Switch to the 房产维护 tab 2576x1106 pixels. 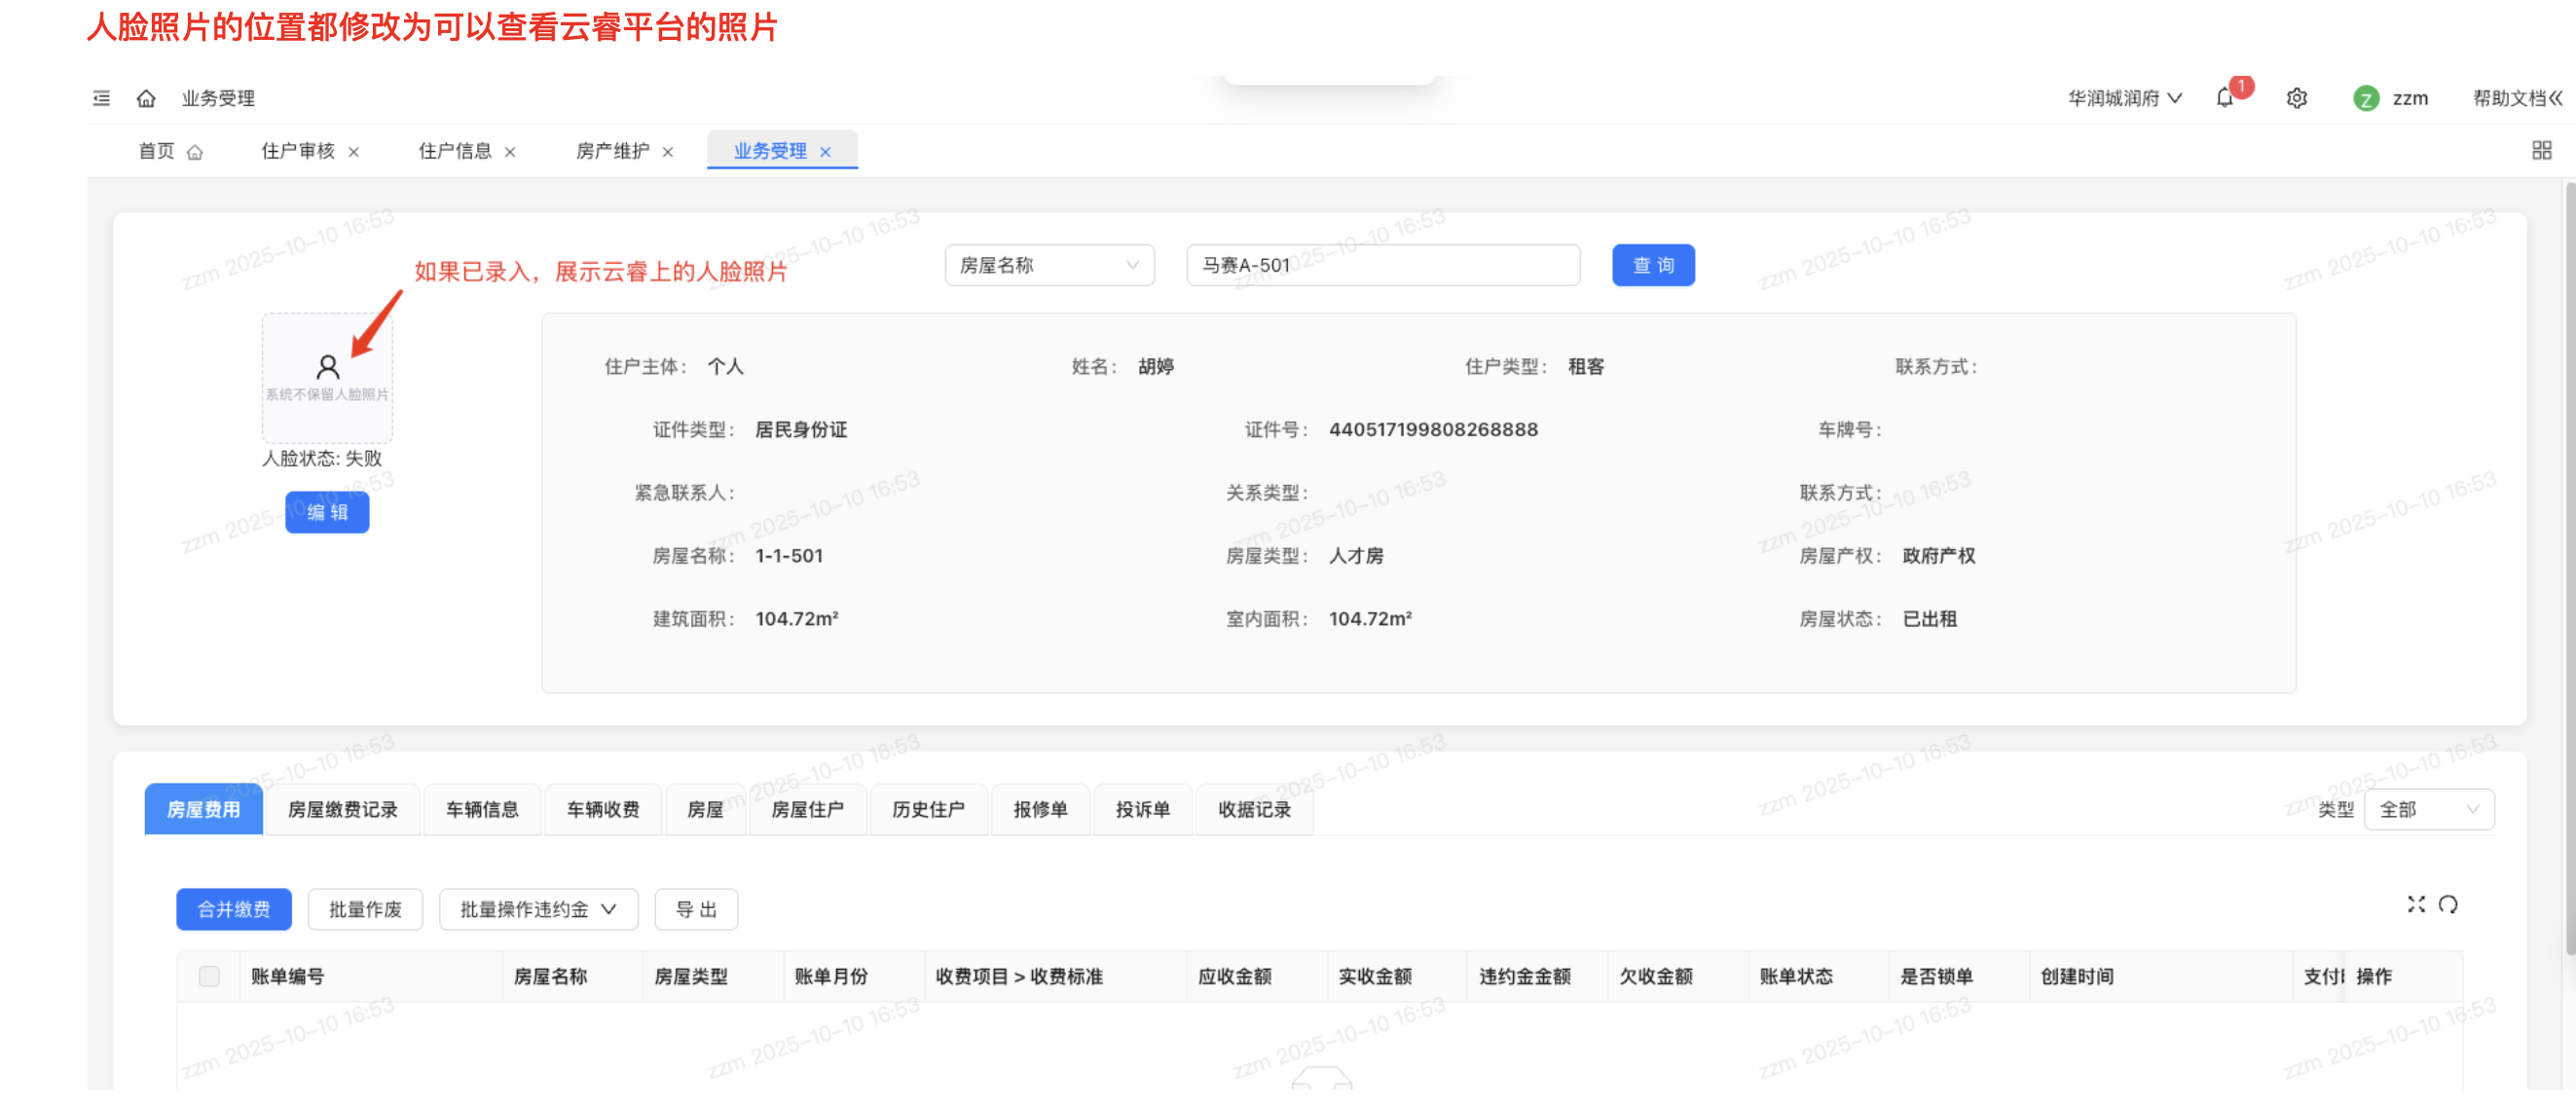(612, 151)
